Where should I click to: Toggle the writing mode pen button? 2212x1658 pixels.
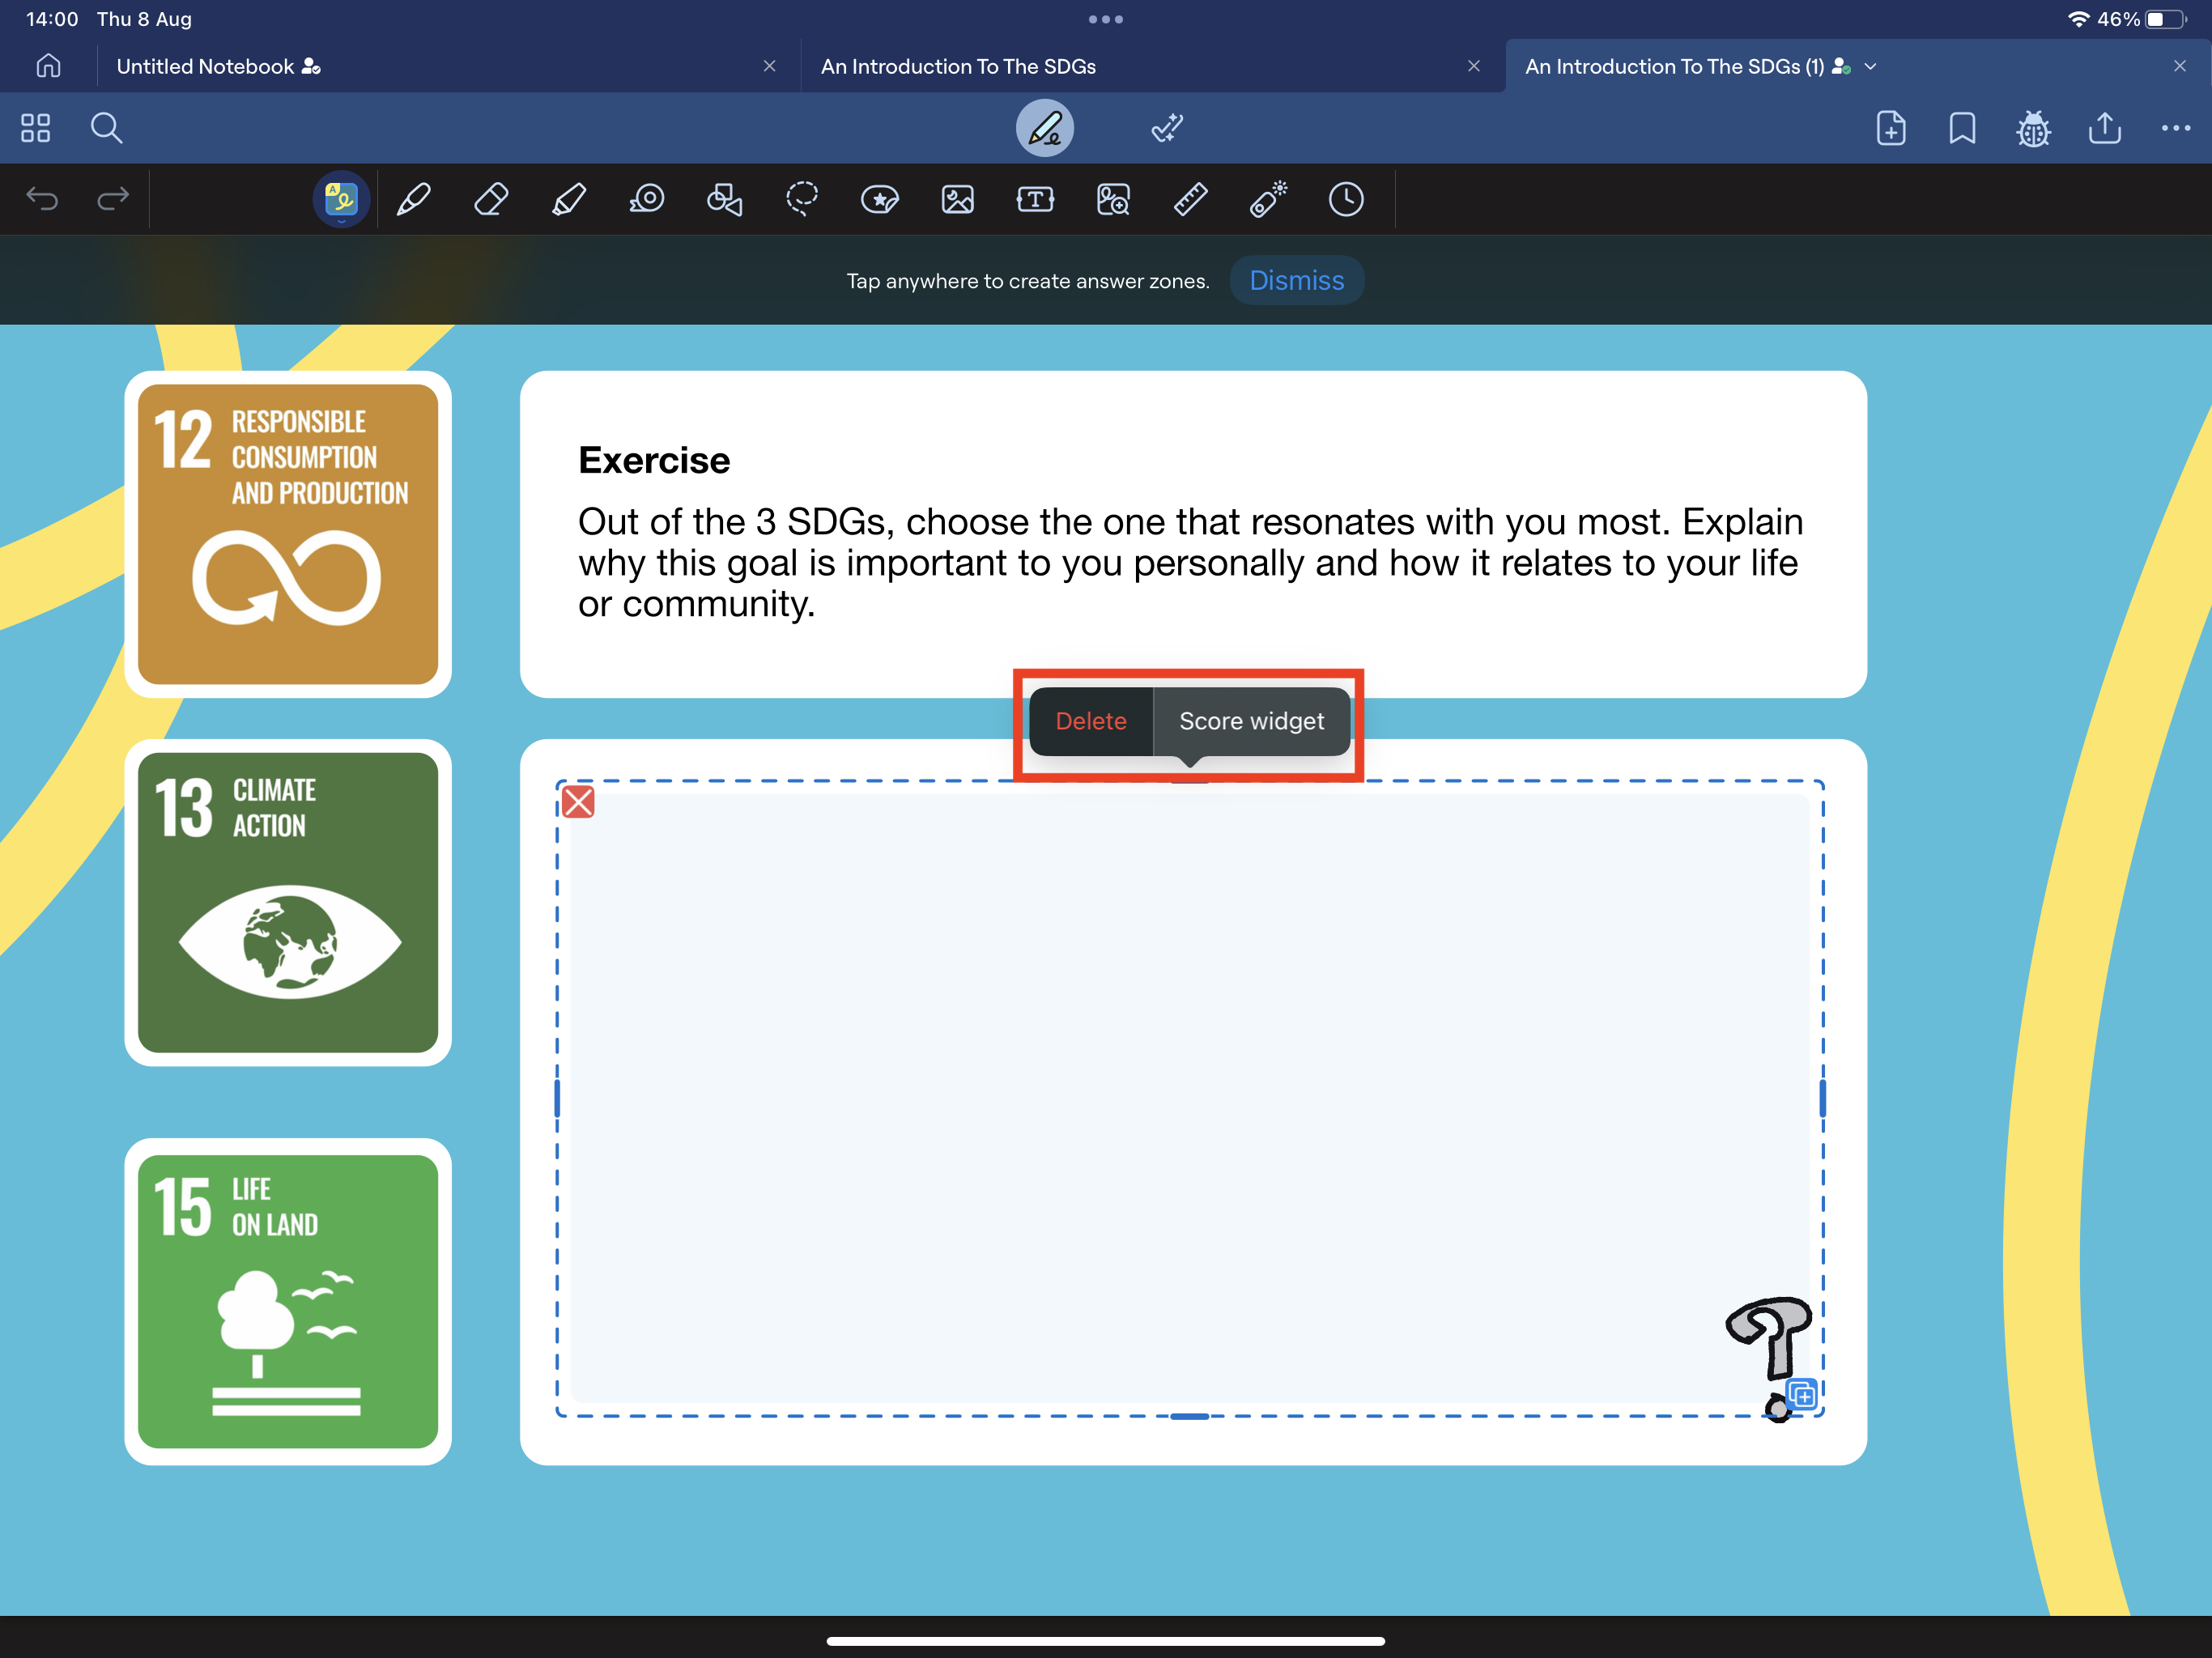point(1044,128)
